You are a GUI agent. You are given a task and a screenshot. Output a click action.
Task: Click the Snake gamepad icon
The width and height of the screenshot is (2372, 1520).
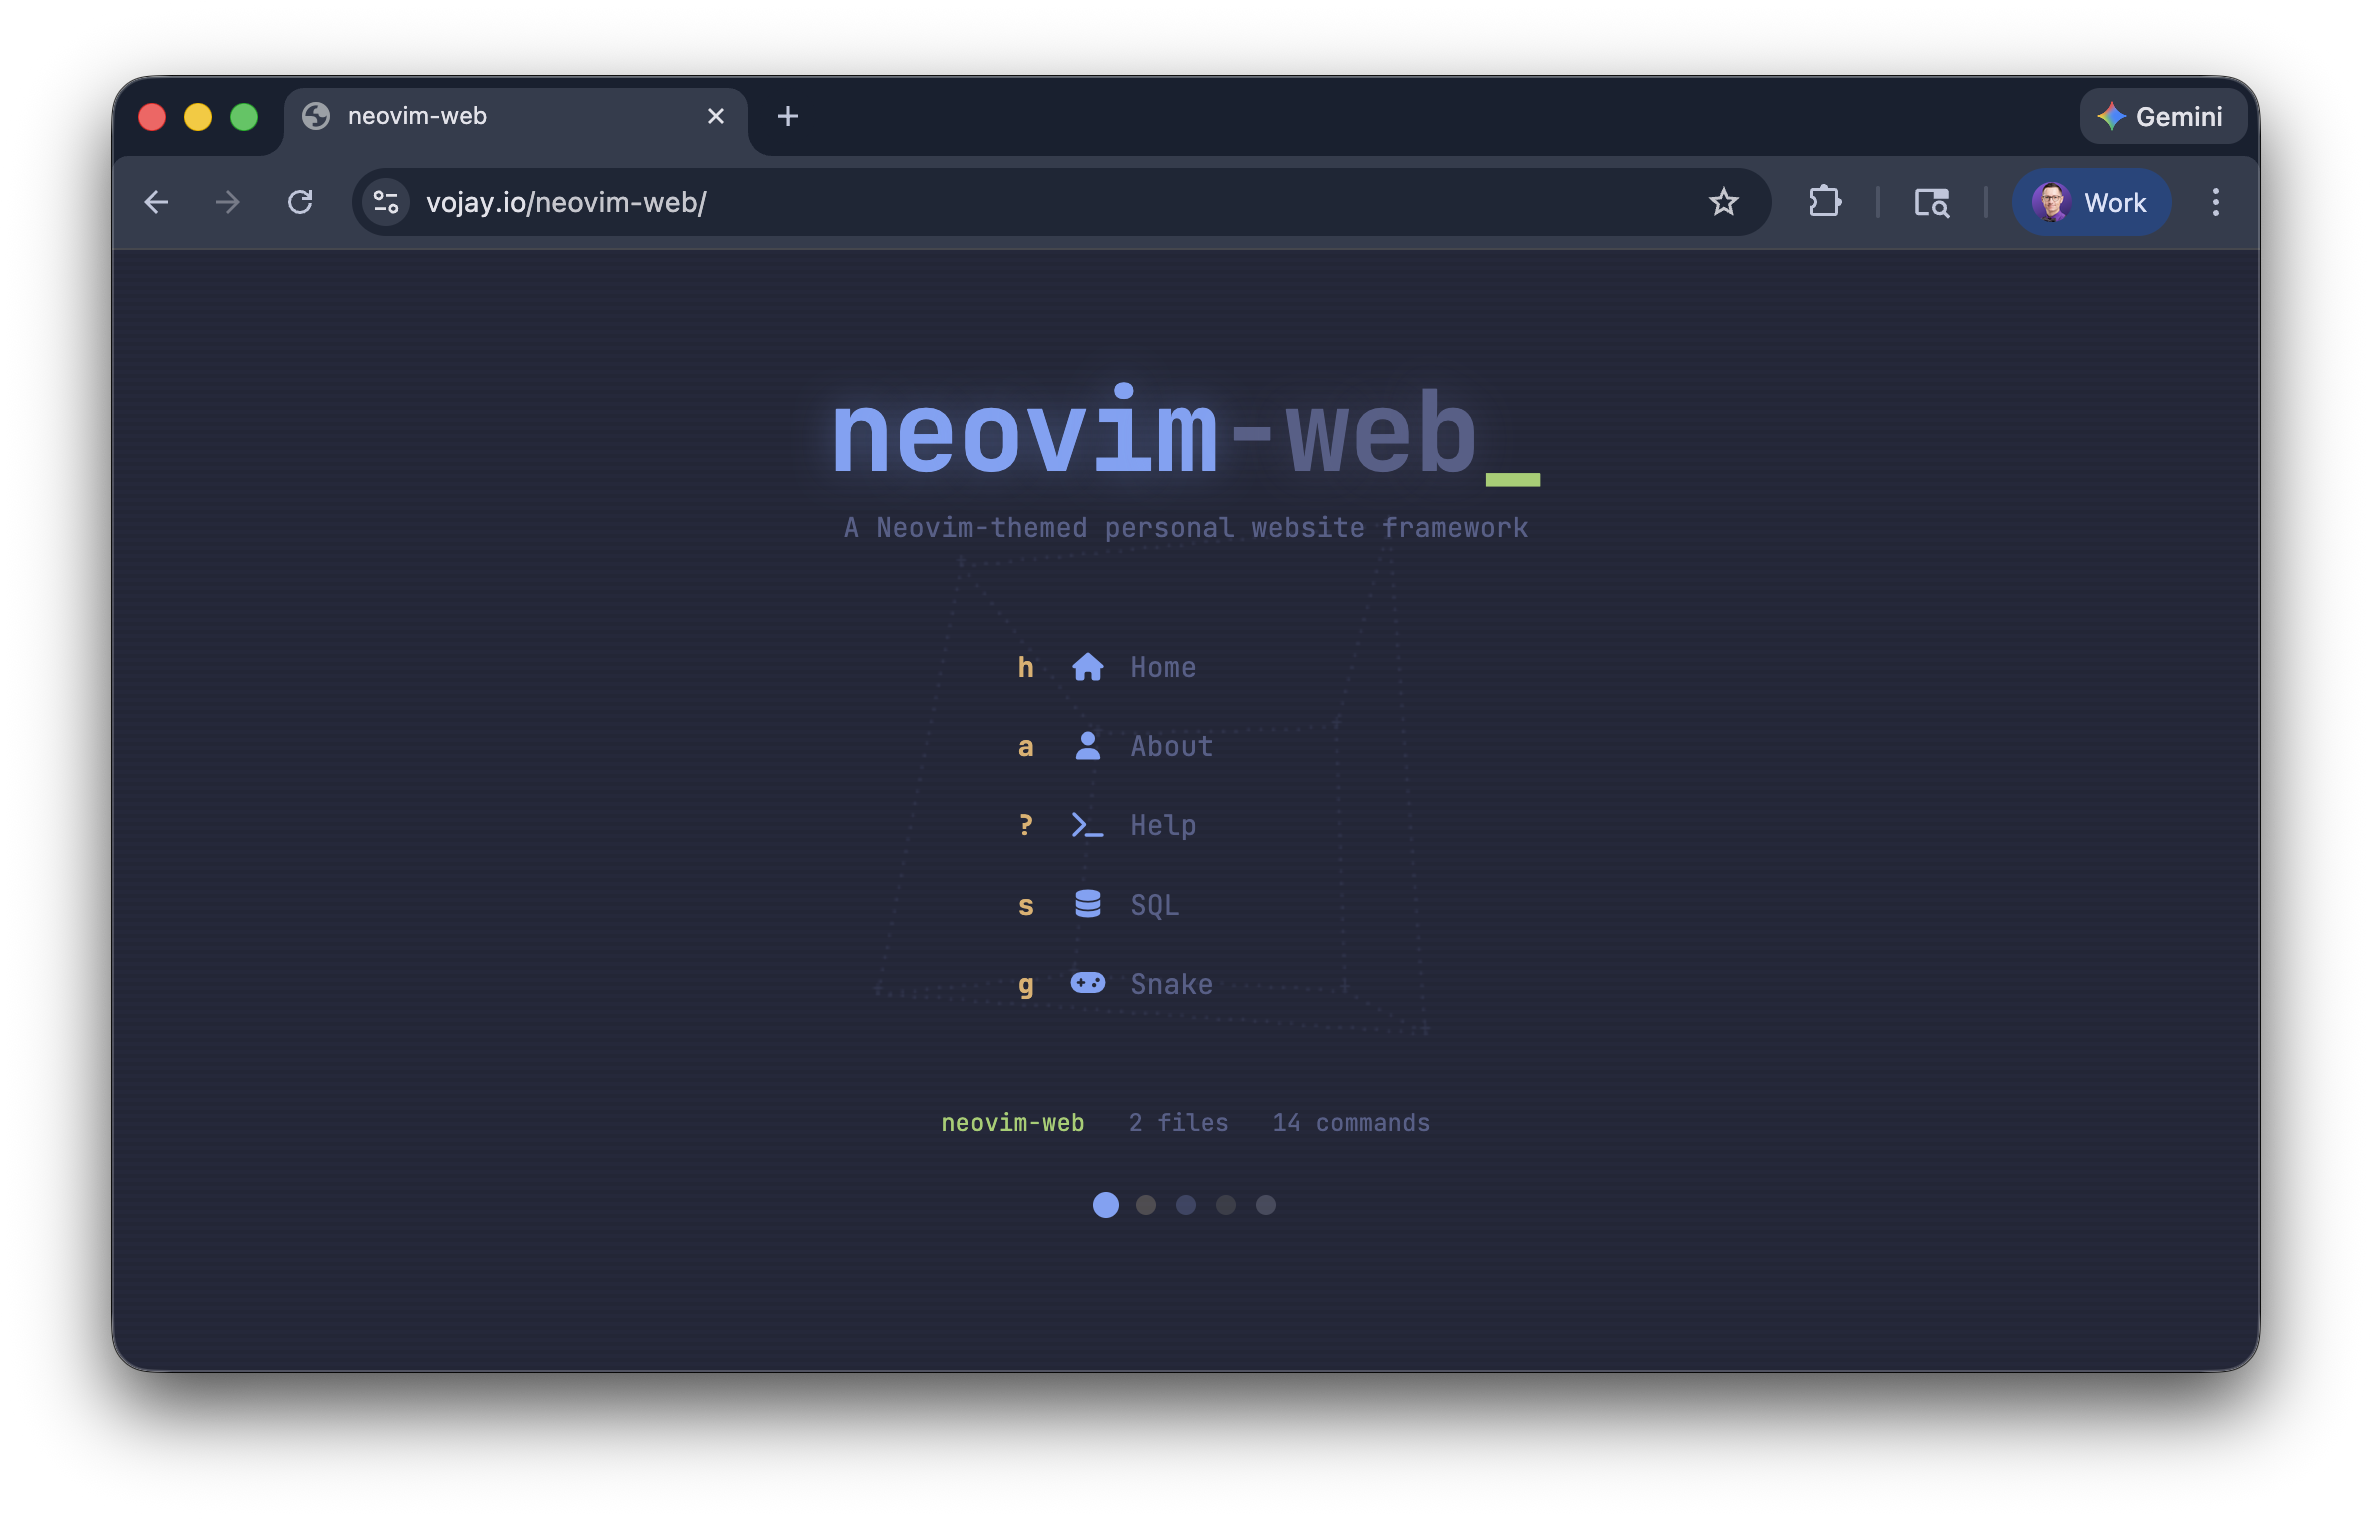pos(1087,983)
